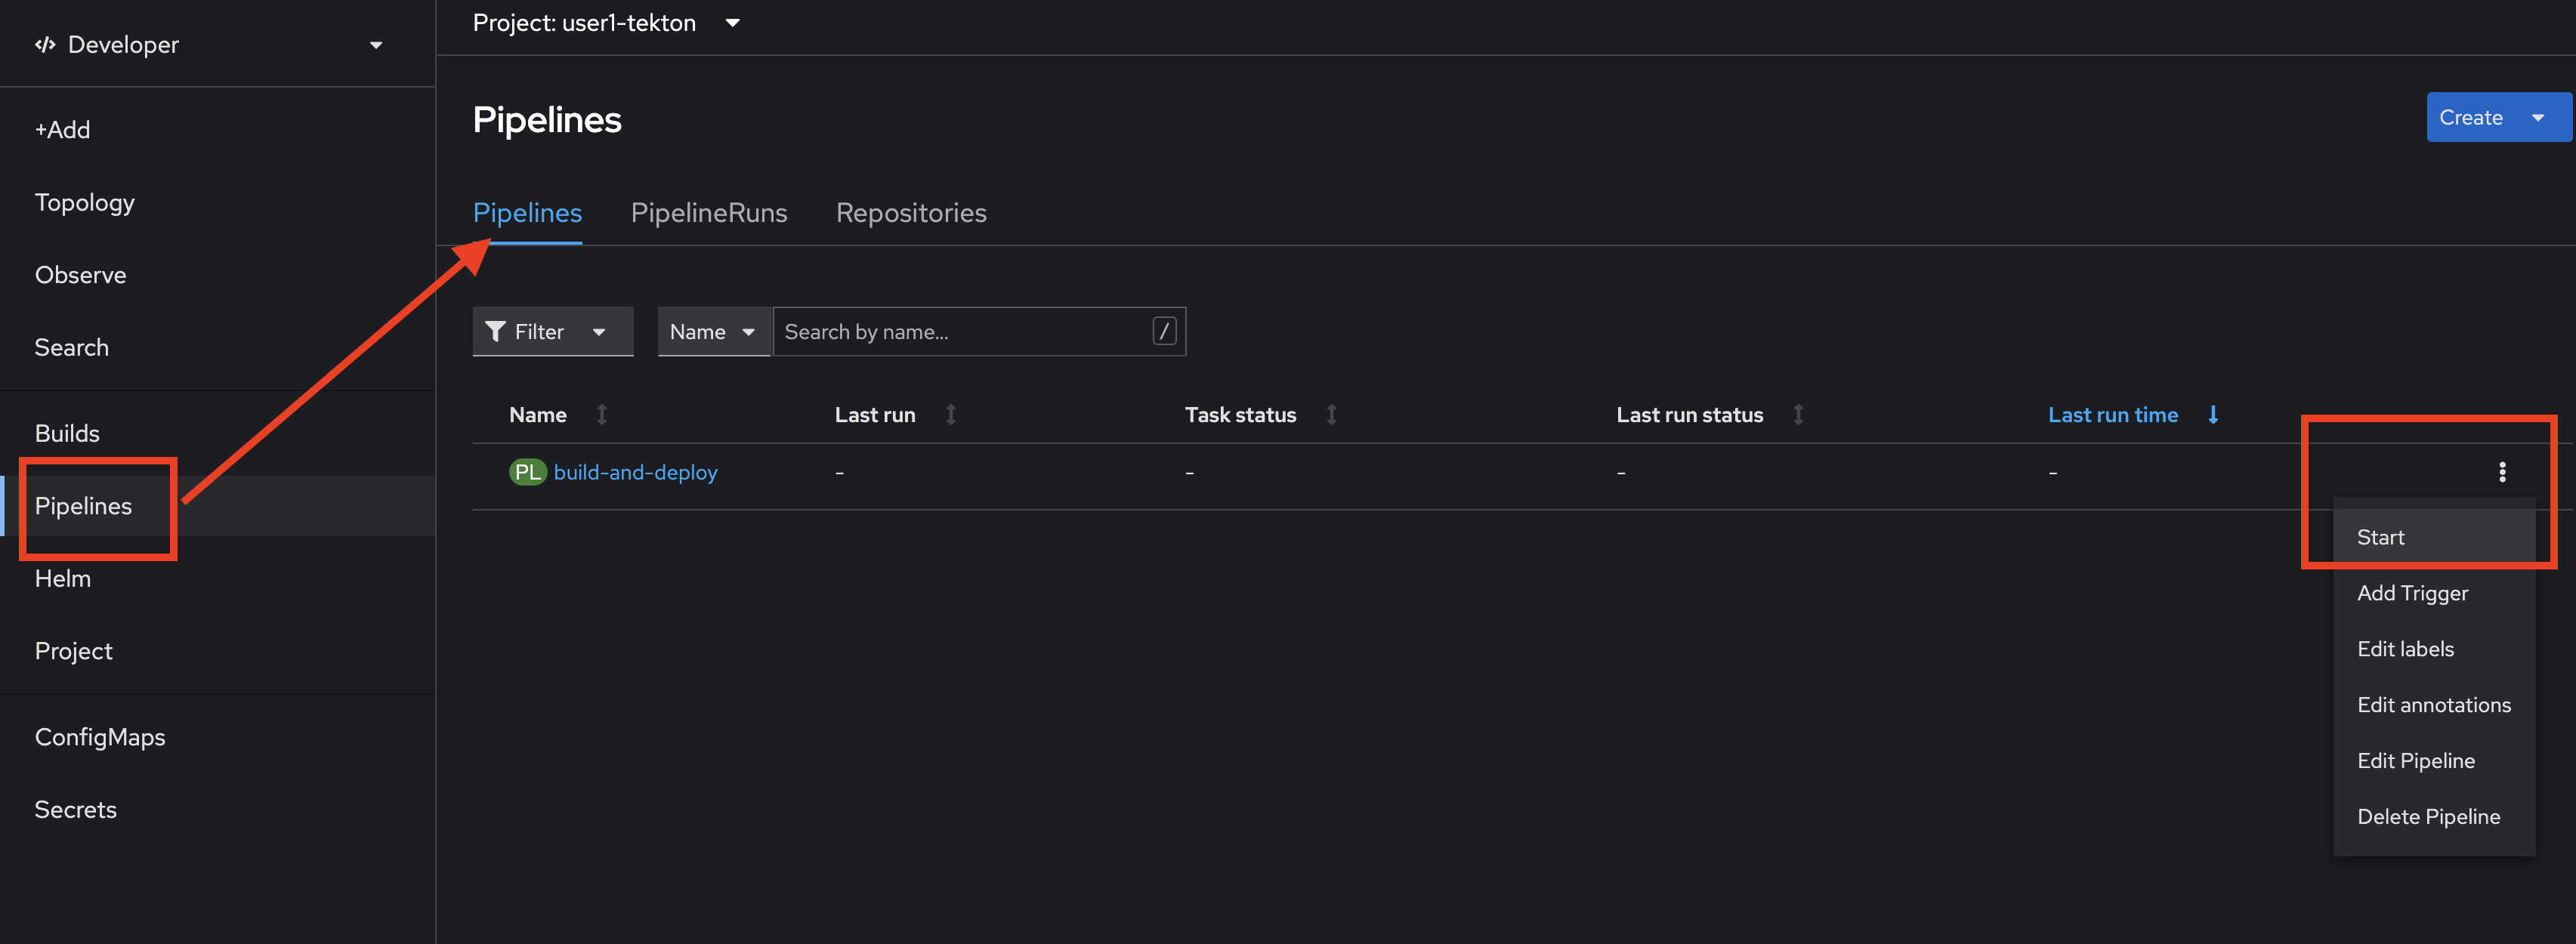Open the kebab menu for build-and-deploy

pyautogui.click(x=2501, y=472)
